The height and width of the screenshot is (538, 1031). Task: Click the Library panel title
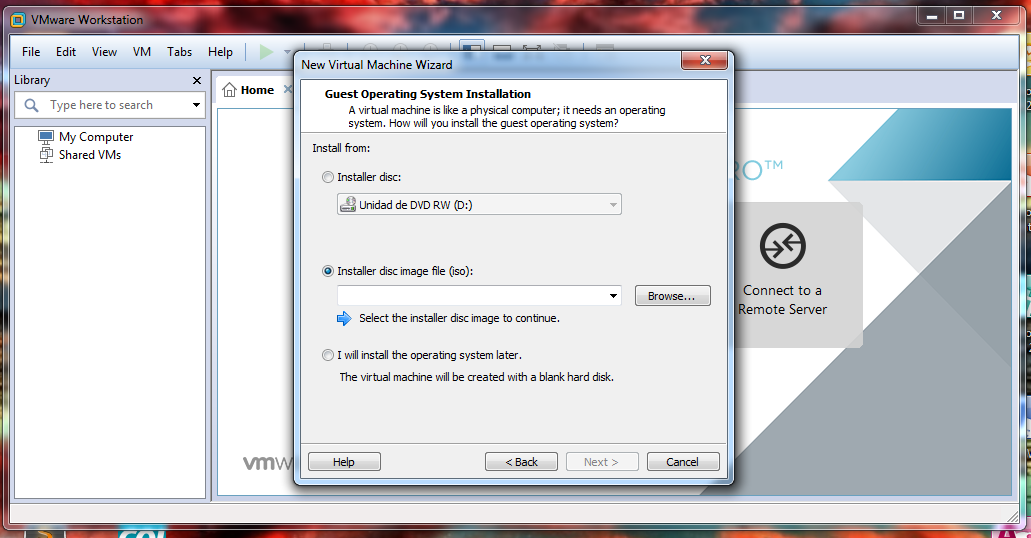click(x=32, y=80)
